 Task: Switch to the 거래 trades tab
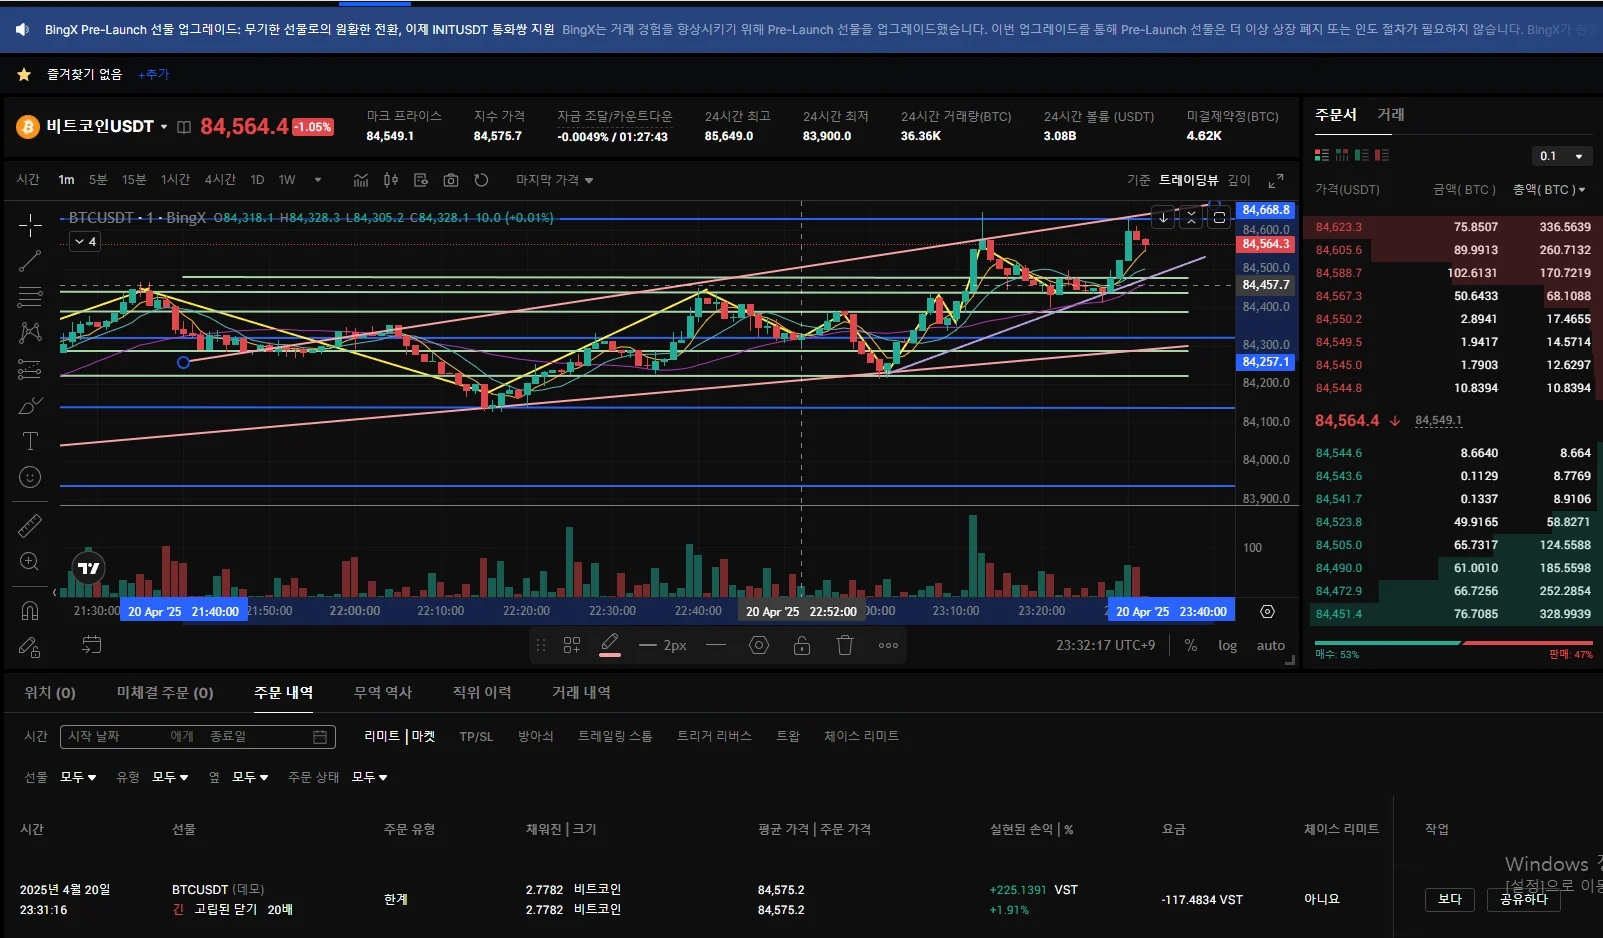[x=1390, y=115]
